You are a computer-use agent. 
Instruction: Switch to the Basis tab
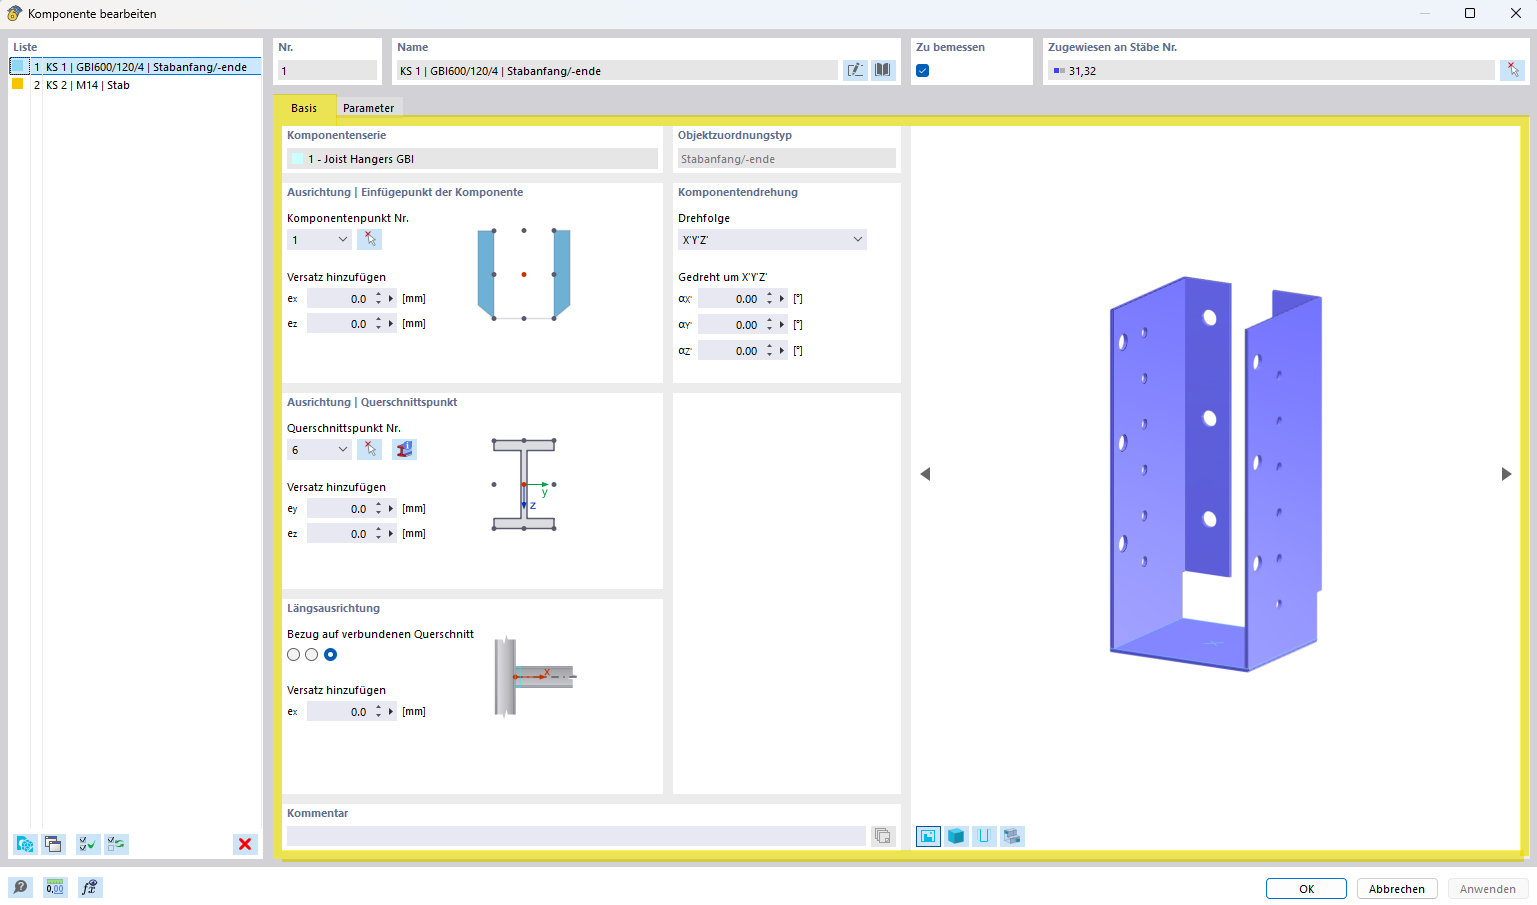click(x=304, y=107)
